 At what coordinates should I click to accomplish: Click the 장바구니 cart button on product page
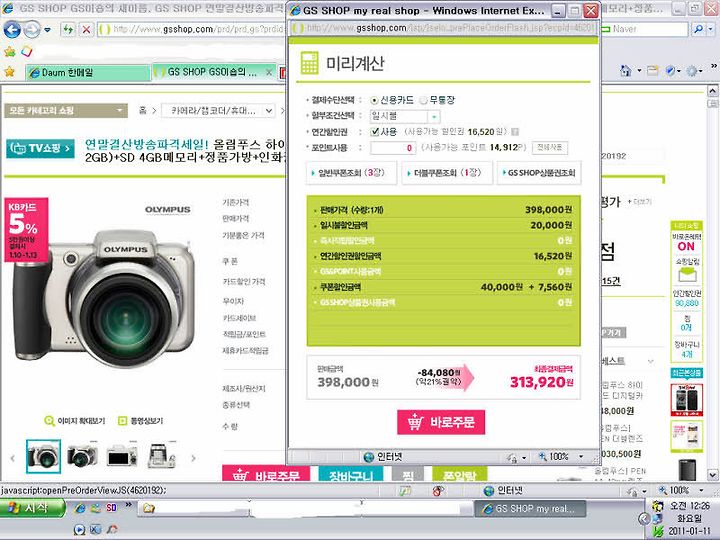click(x=351, y=475)
